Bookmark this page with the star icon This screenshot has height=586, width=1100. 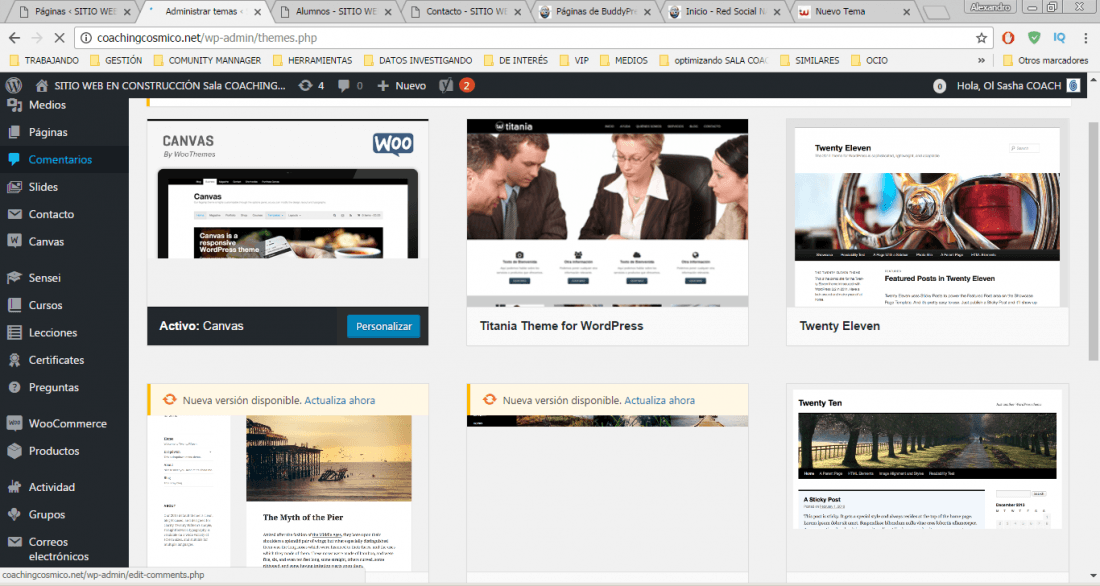(981, 38)
